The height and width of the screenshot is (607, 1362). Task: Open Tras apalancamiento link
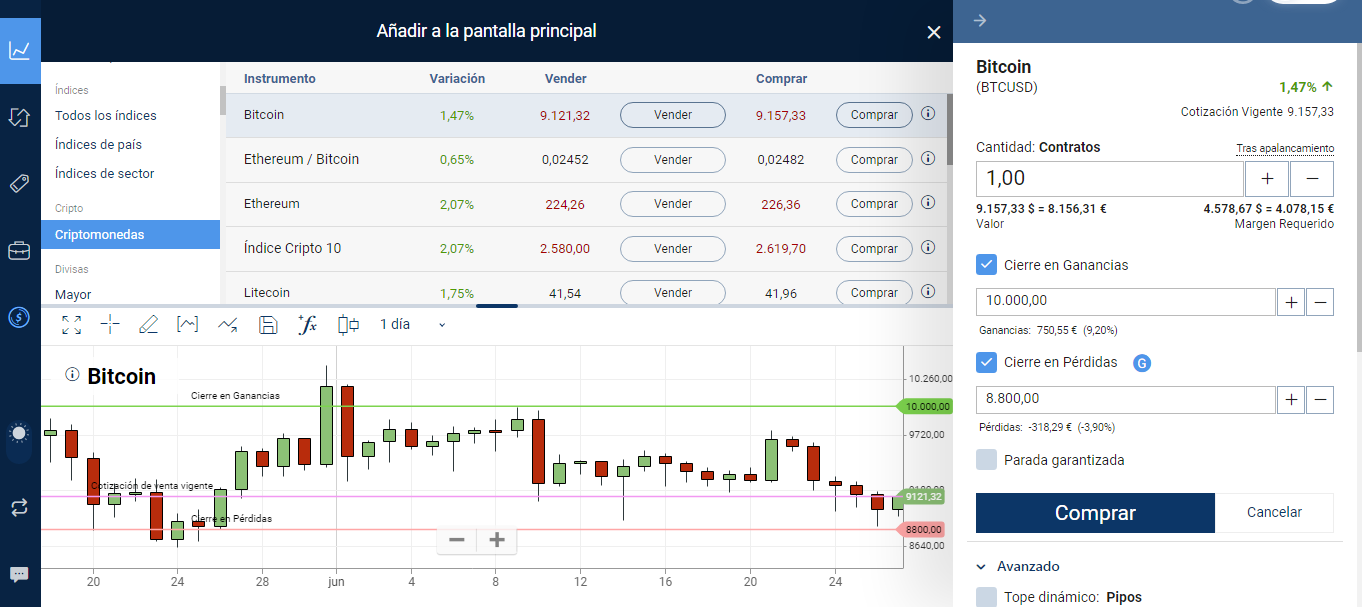pos(1285,148)
